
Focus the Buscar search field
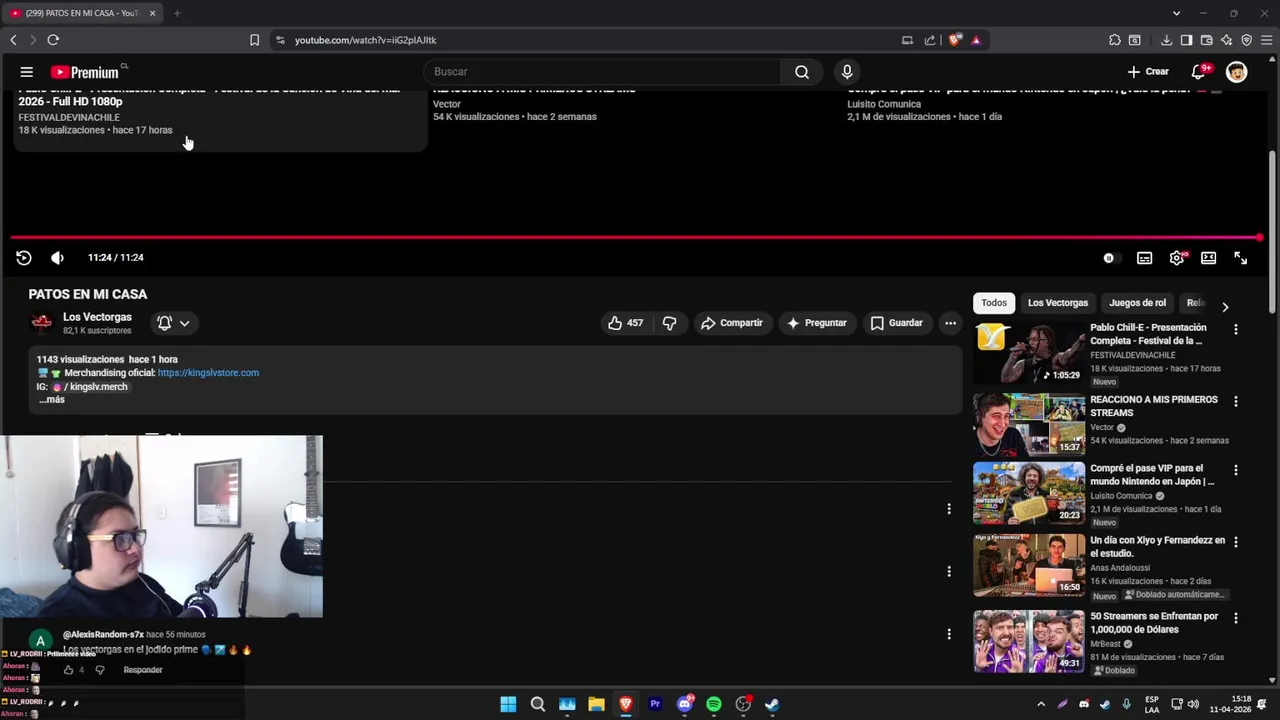[602, 72]
